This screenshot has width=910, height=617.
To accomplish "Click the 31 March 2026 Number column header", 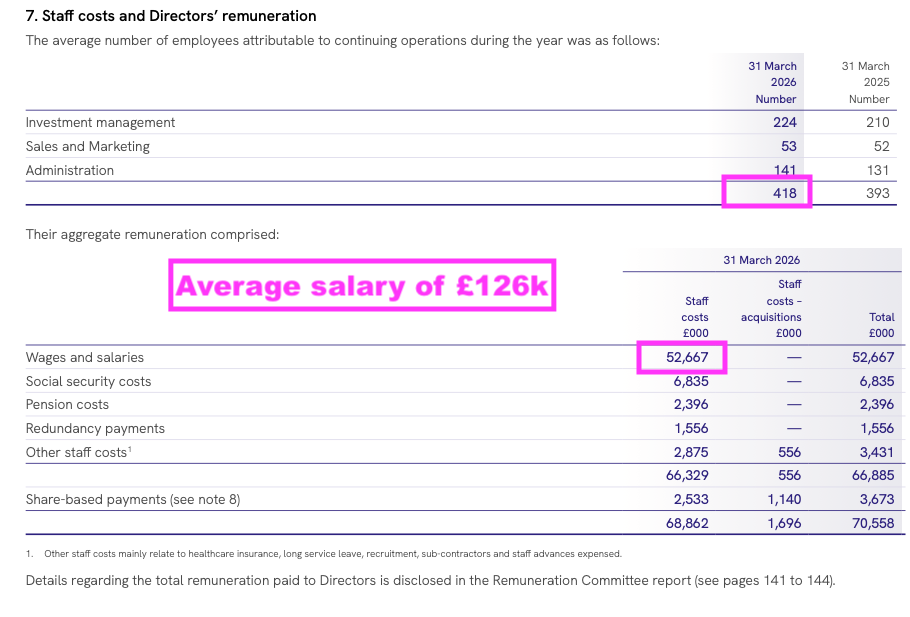I will pyautogui.click(x=772, y=82).
